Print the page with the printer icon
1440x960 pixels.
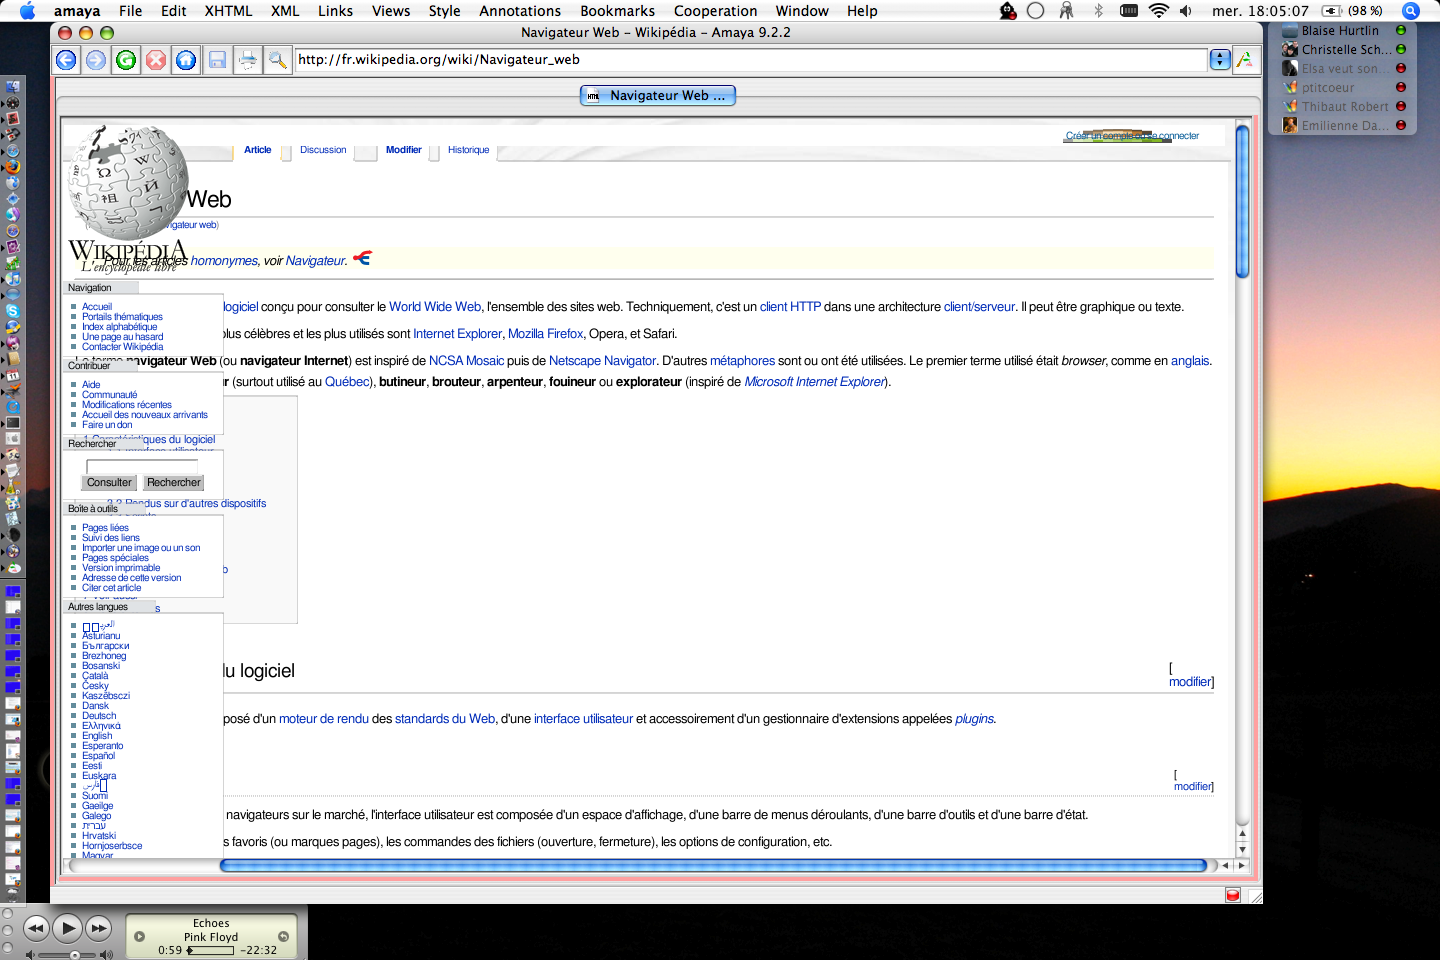(247, 60)
